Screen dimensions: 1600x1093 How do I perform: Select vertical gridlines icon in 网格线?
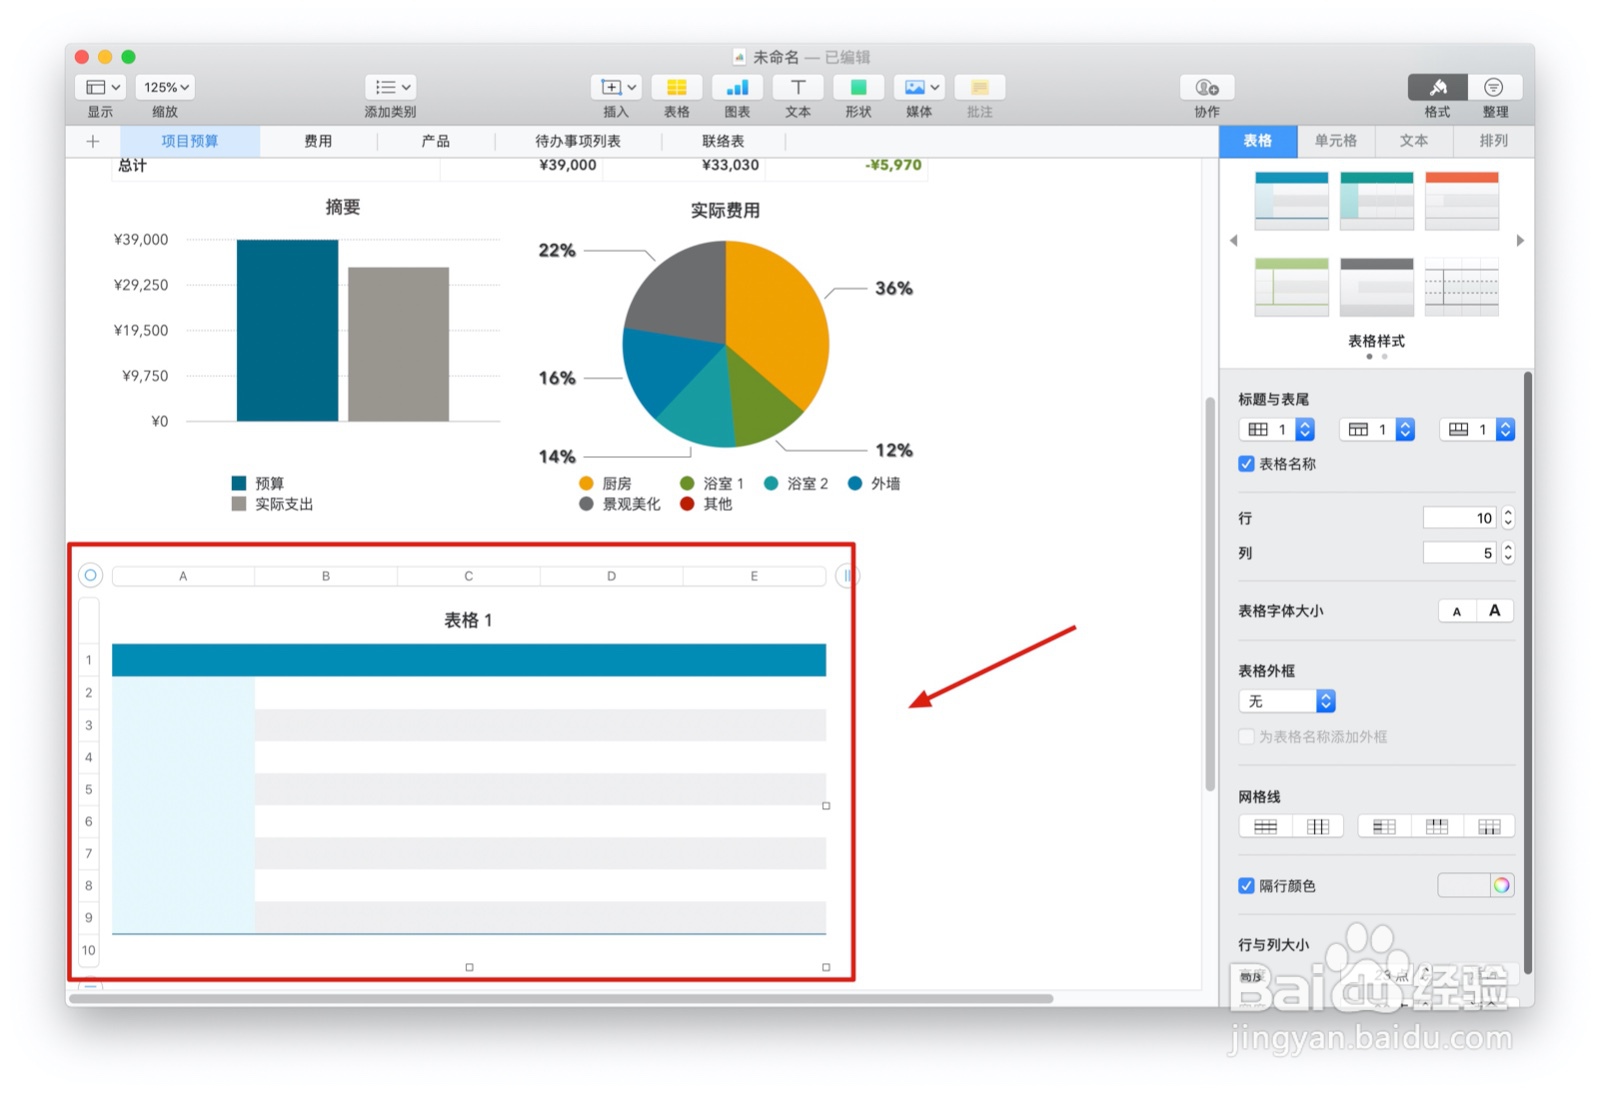(x=1318, y=826)
